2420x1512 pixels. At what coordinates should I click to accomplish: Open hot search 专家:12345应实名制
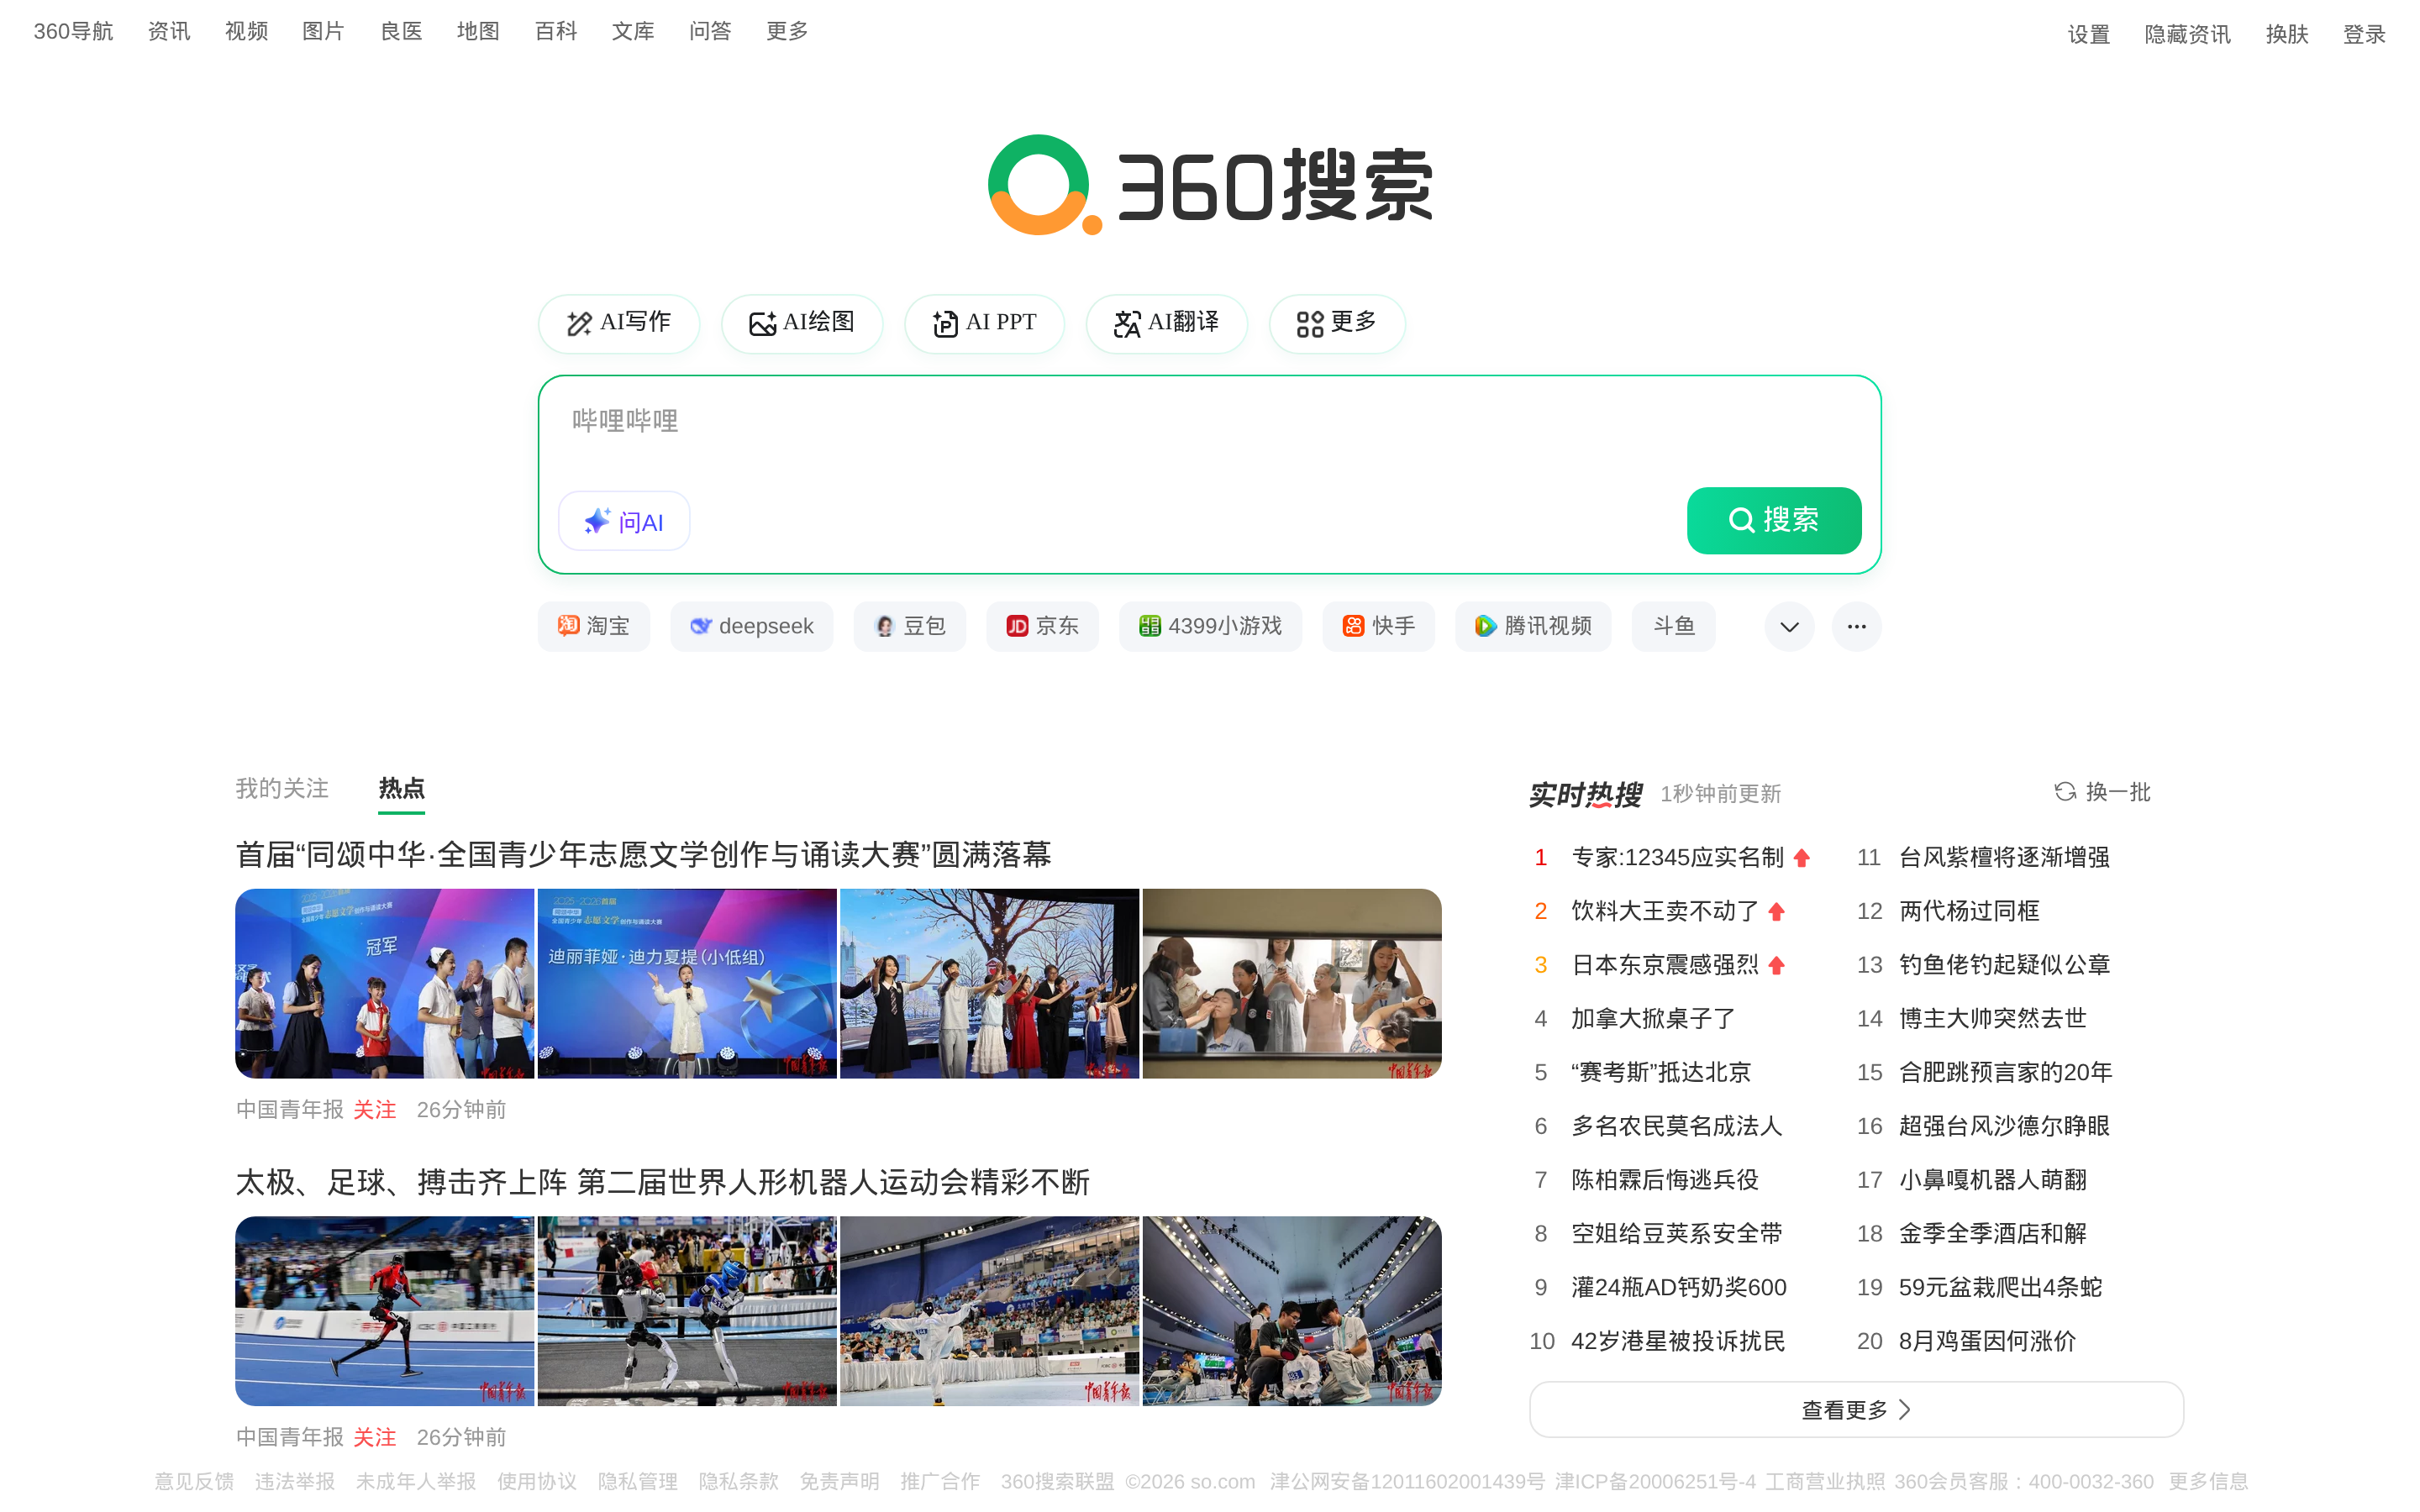pyautogui.click(x=1677, y=857)
